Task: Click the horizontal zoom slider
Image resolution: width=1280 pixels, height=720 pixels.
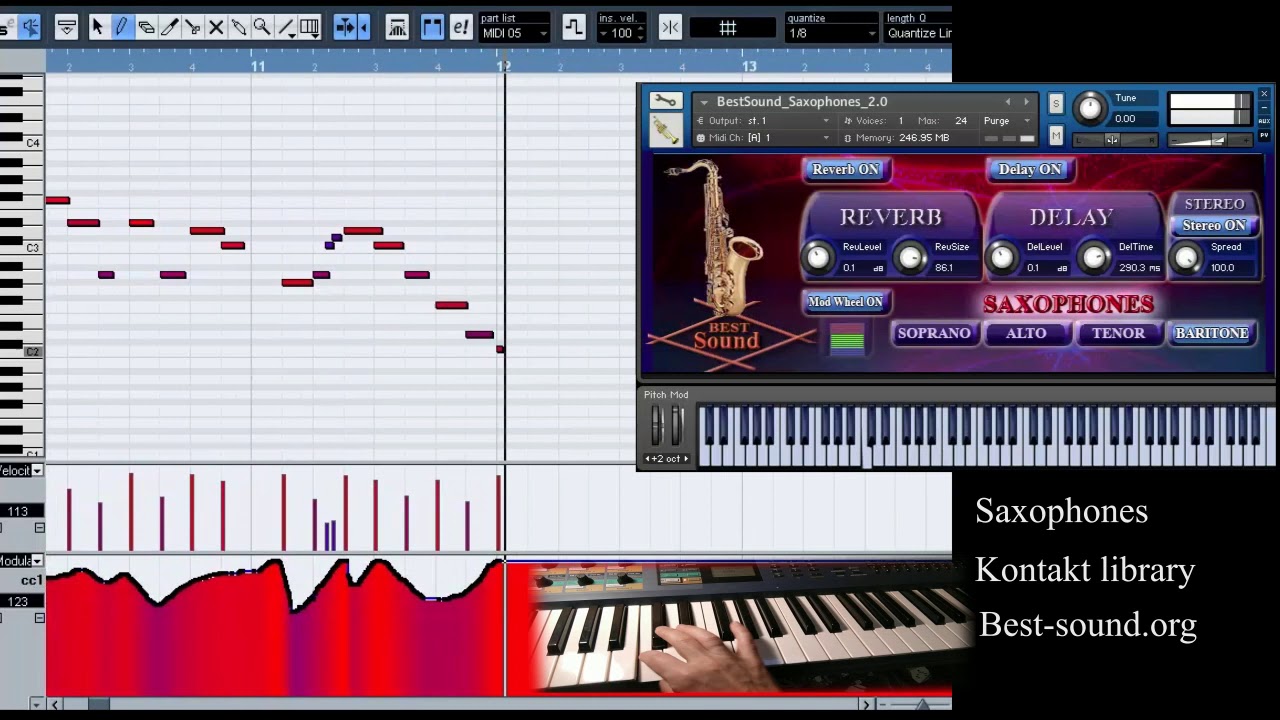Action: 922,704
